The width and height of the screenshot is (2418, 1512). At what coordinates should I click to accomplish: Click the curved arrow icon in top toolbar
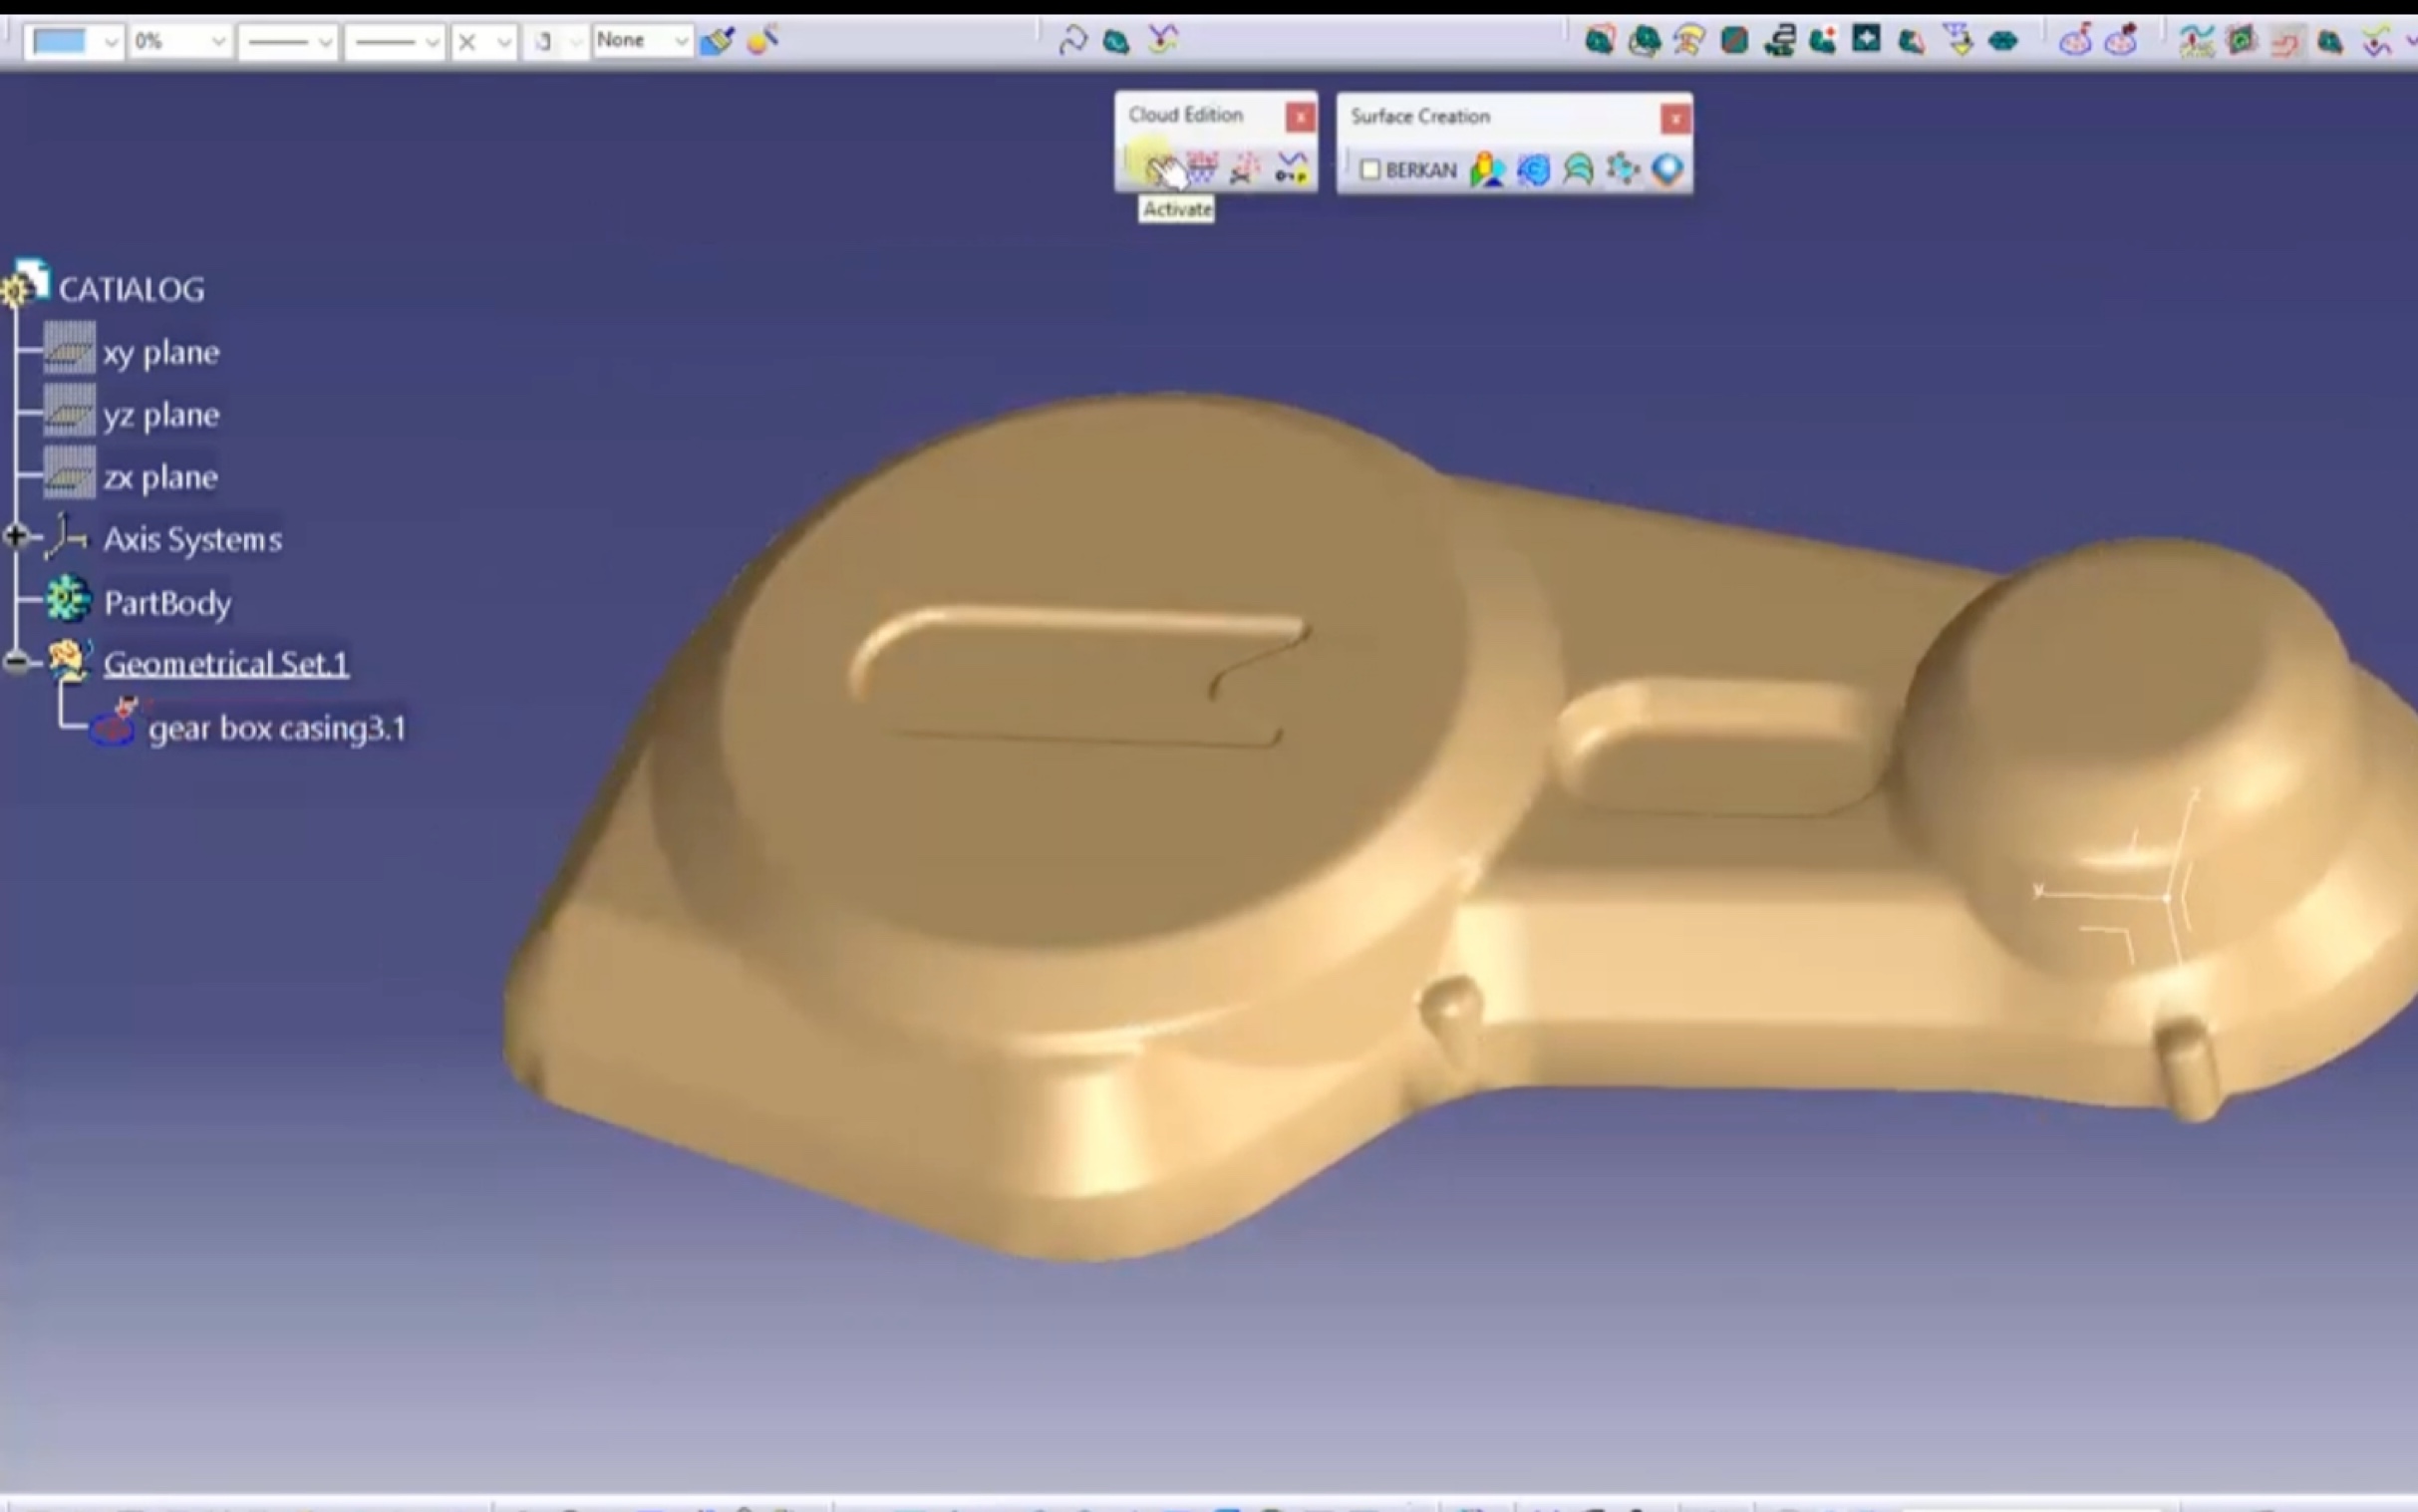coord(1072,41)
